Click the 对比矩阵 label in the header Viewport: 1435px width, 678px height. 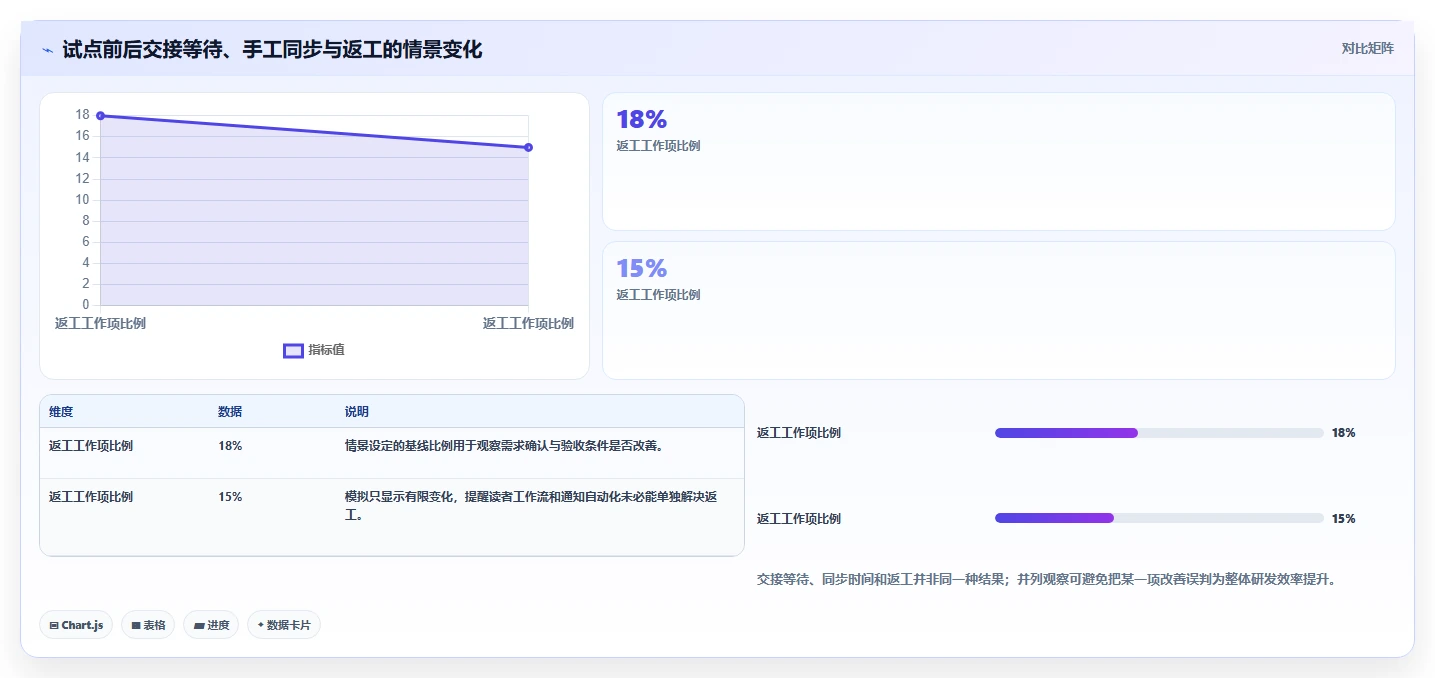pos(1367,48)
